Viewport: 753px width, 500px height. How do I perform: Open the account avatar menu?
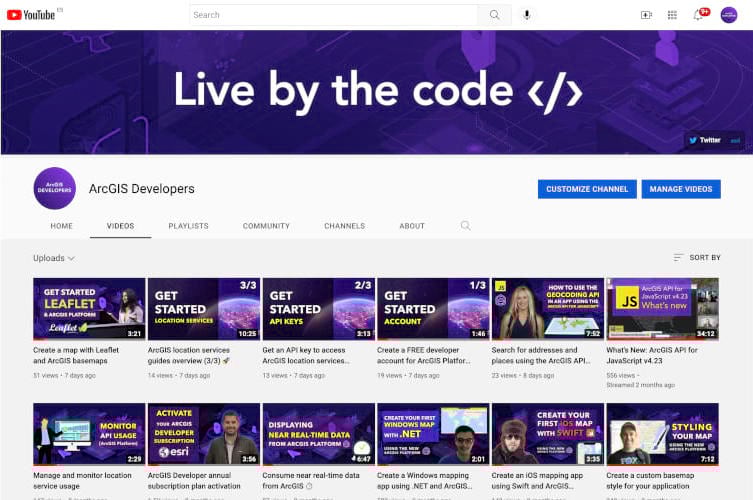click(x=729, y=15)
